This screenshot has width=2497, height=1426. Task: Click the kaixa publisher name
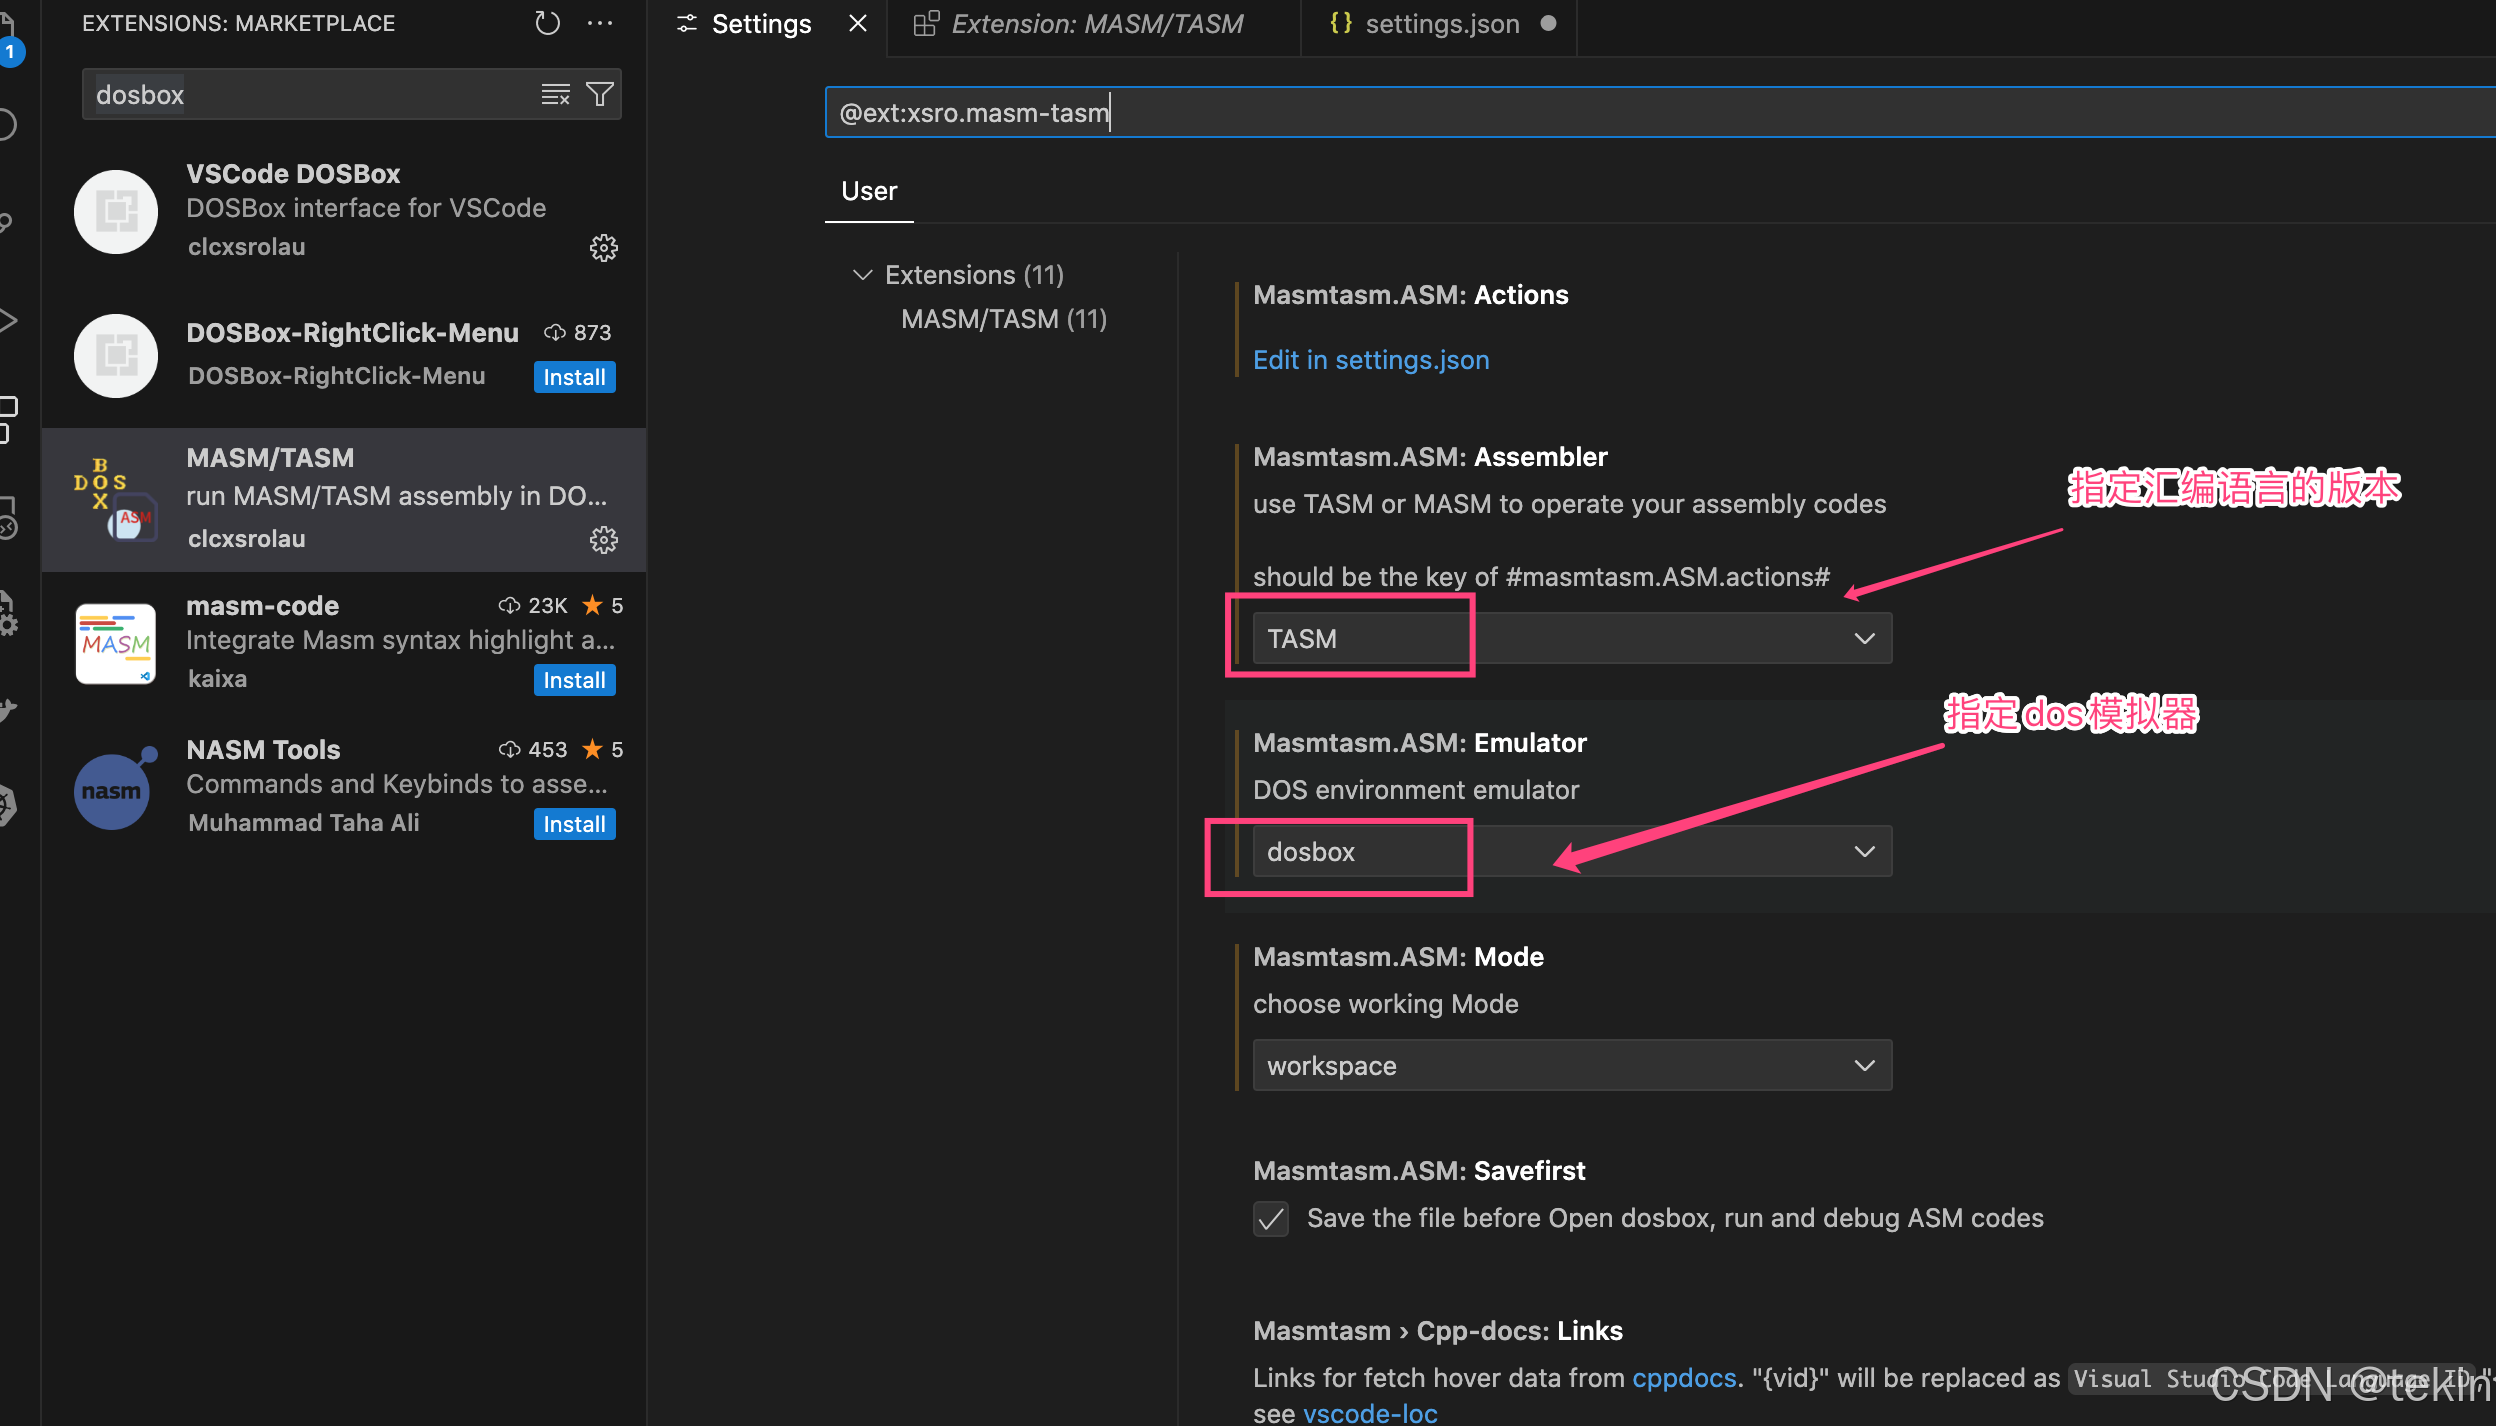(x=217, y=679)
